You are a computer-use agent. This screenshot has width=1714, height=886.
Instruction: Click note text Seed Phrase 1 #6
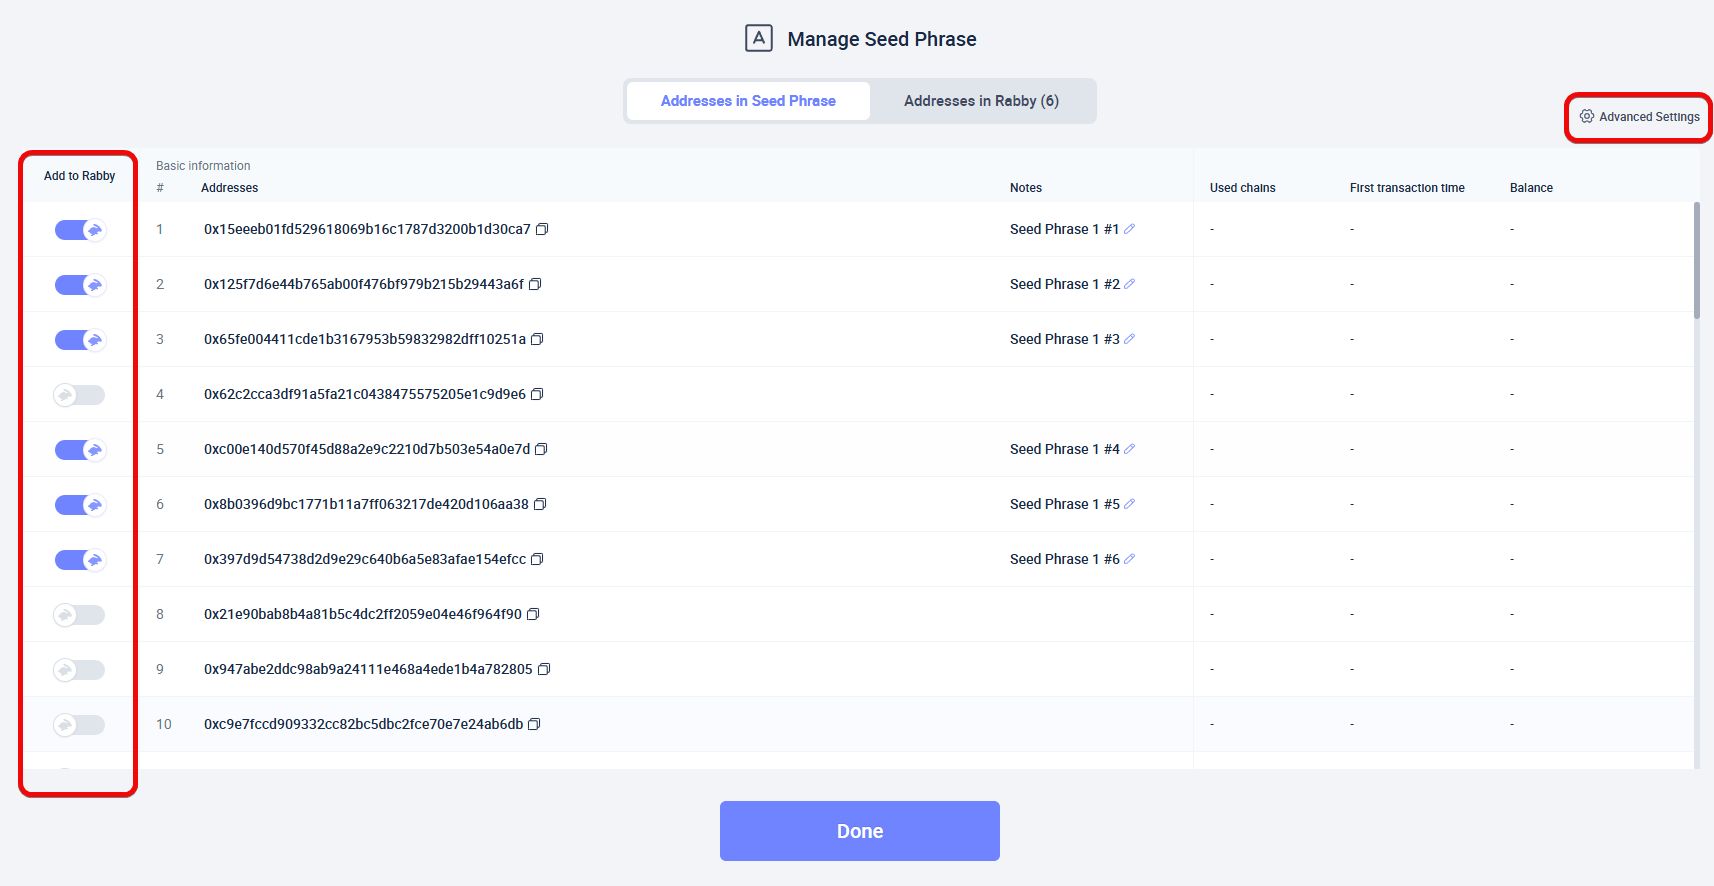click(x=1064, y=559)
